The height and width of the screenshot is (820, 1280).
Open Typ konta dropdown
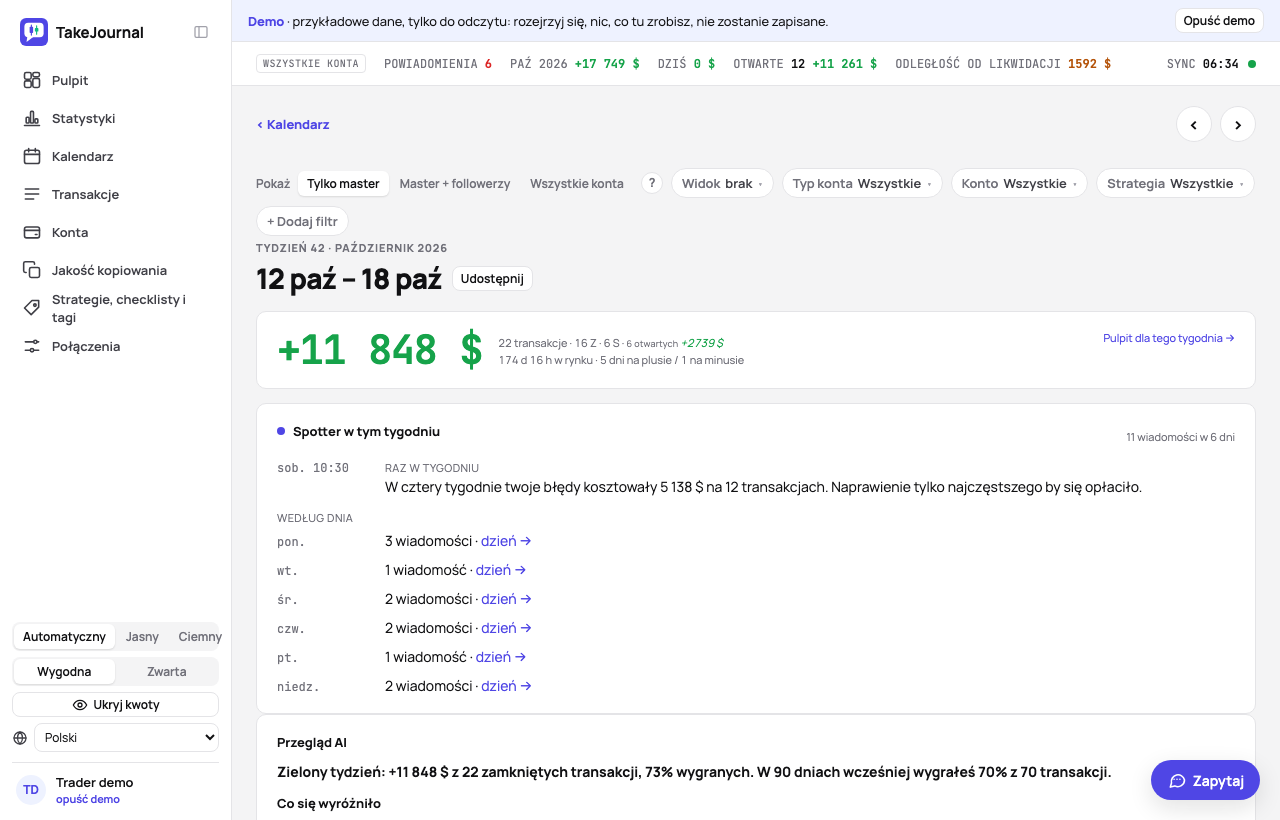(x=862, y=183)
